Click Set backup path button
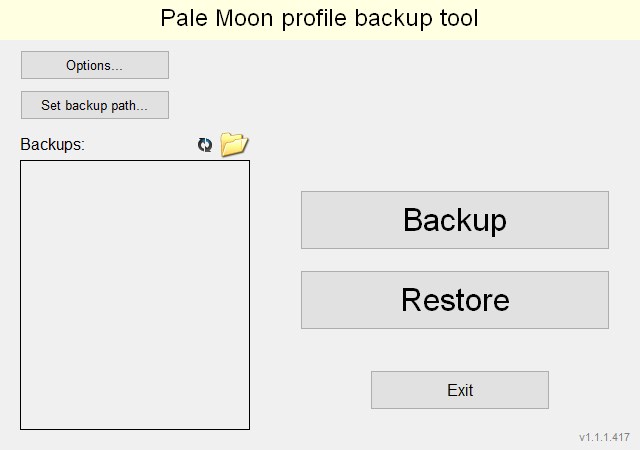 (x=95, y=105)
